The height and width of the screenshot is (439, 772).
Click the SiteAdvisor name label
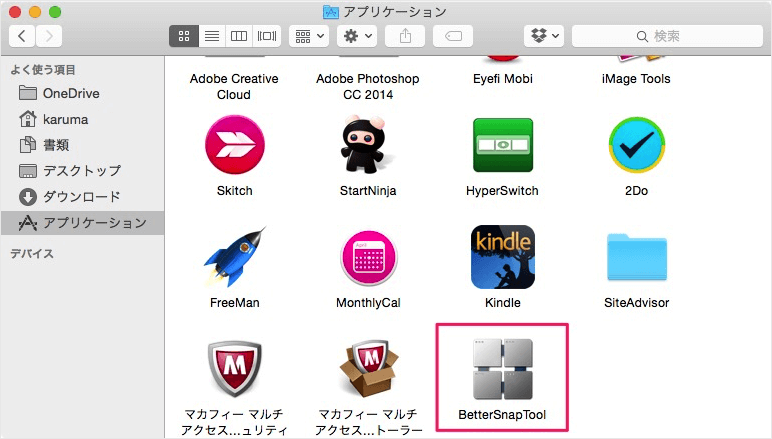tap(637, 303)
